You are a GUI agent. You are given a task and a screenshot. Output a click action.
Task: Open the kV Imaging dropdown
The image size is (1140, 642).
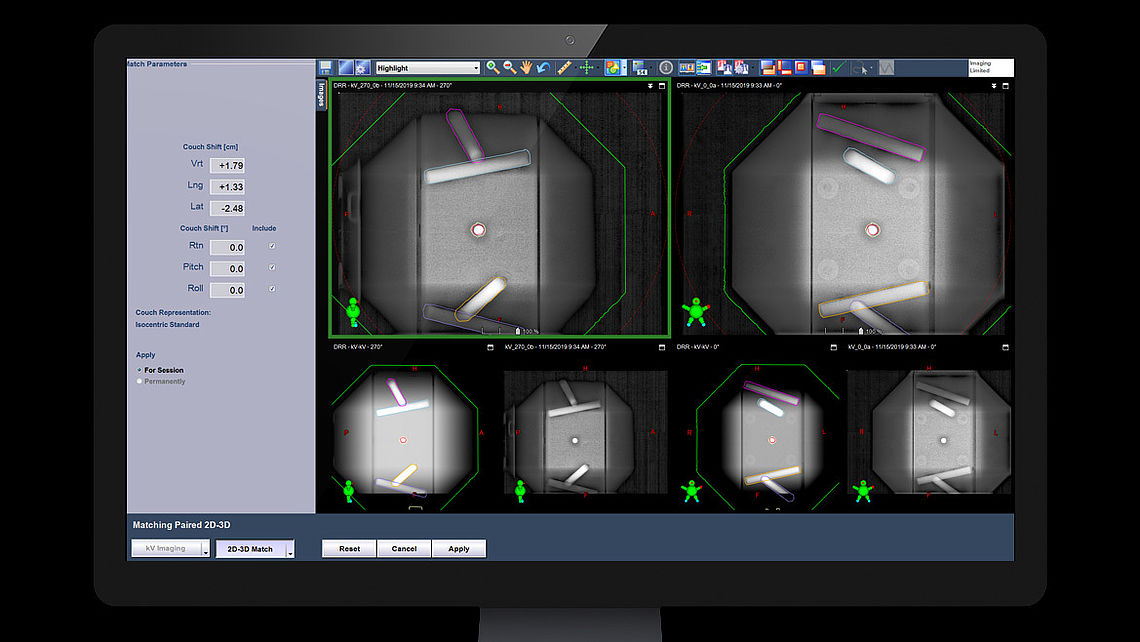pos(169,548)
